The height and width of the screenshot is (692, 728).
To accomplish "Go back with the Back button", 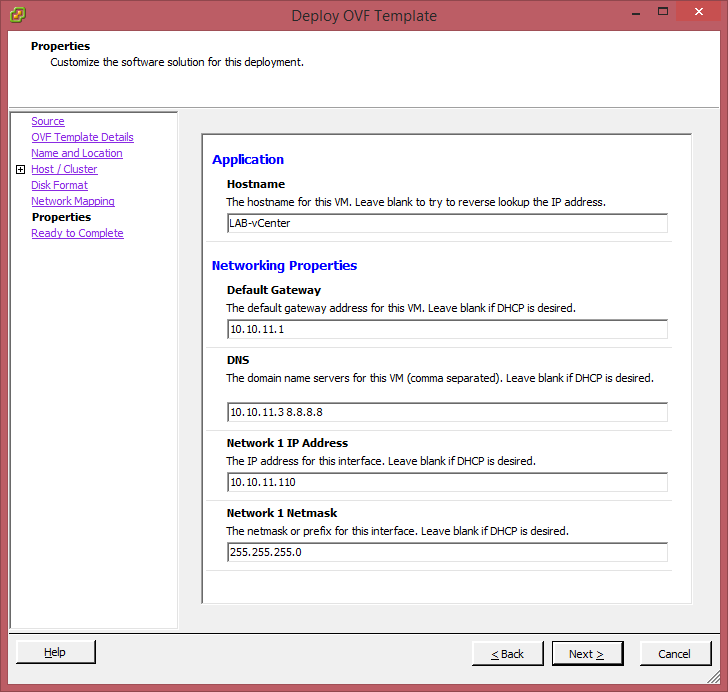I will point(508,654).
